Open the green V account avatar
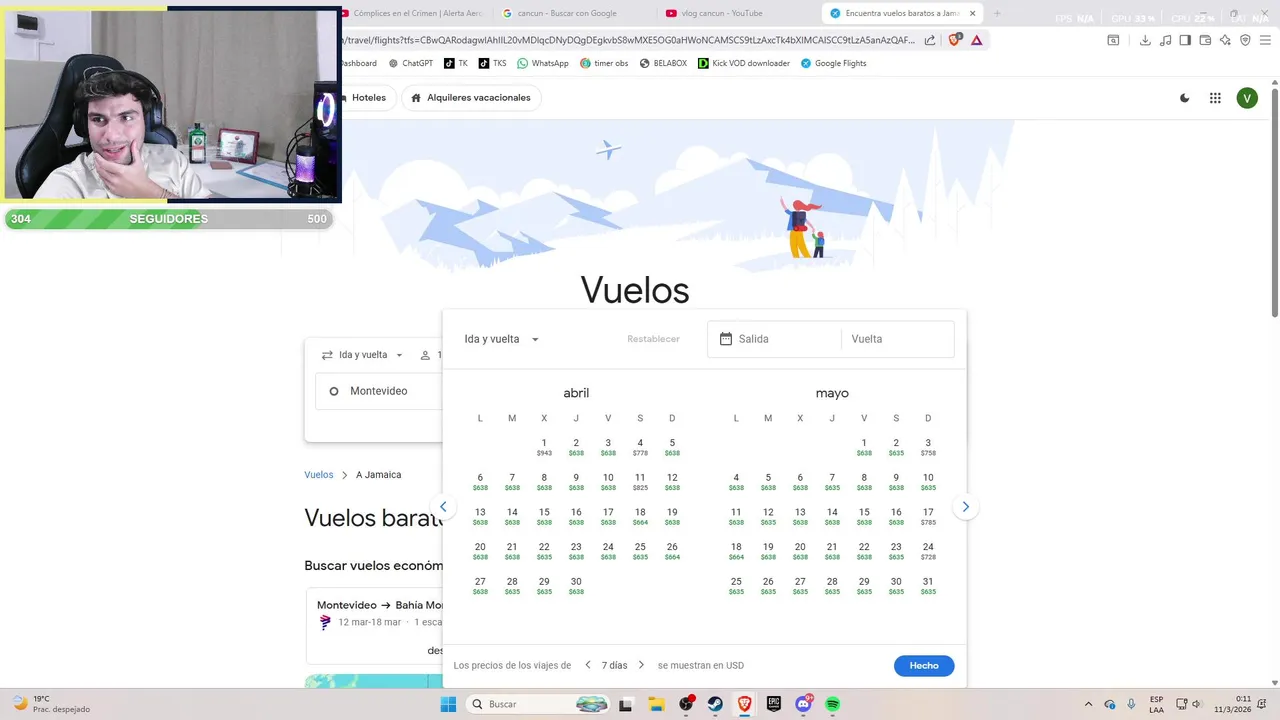 pos(1246,98)
